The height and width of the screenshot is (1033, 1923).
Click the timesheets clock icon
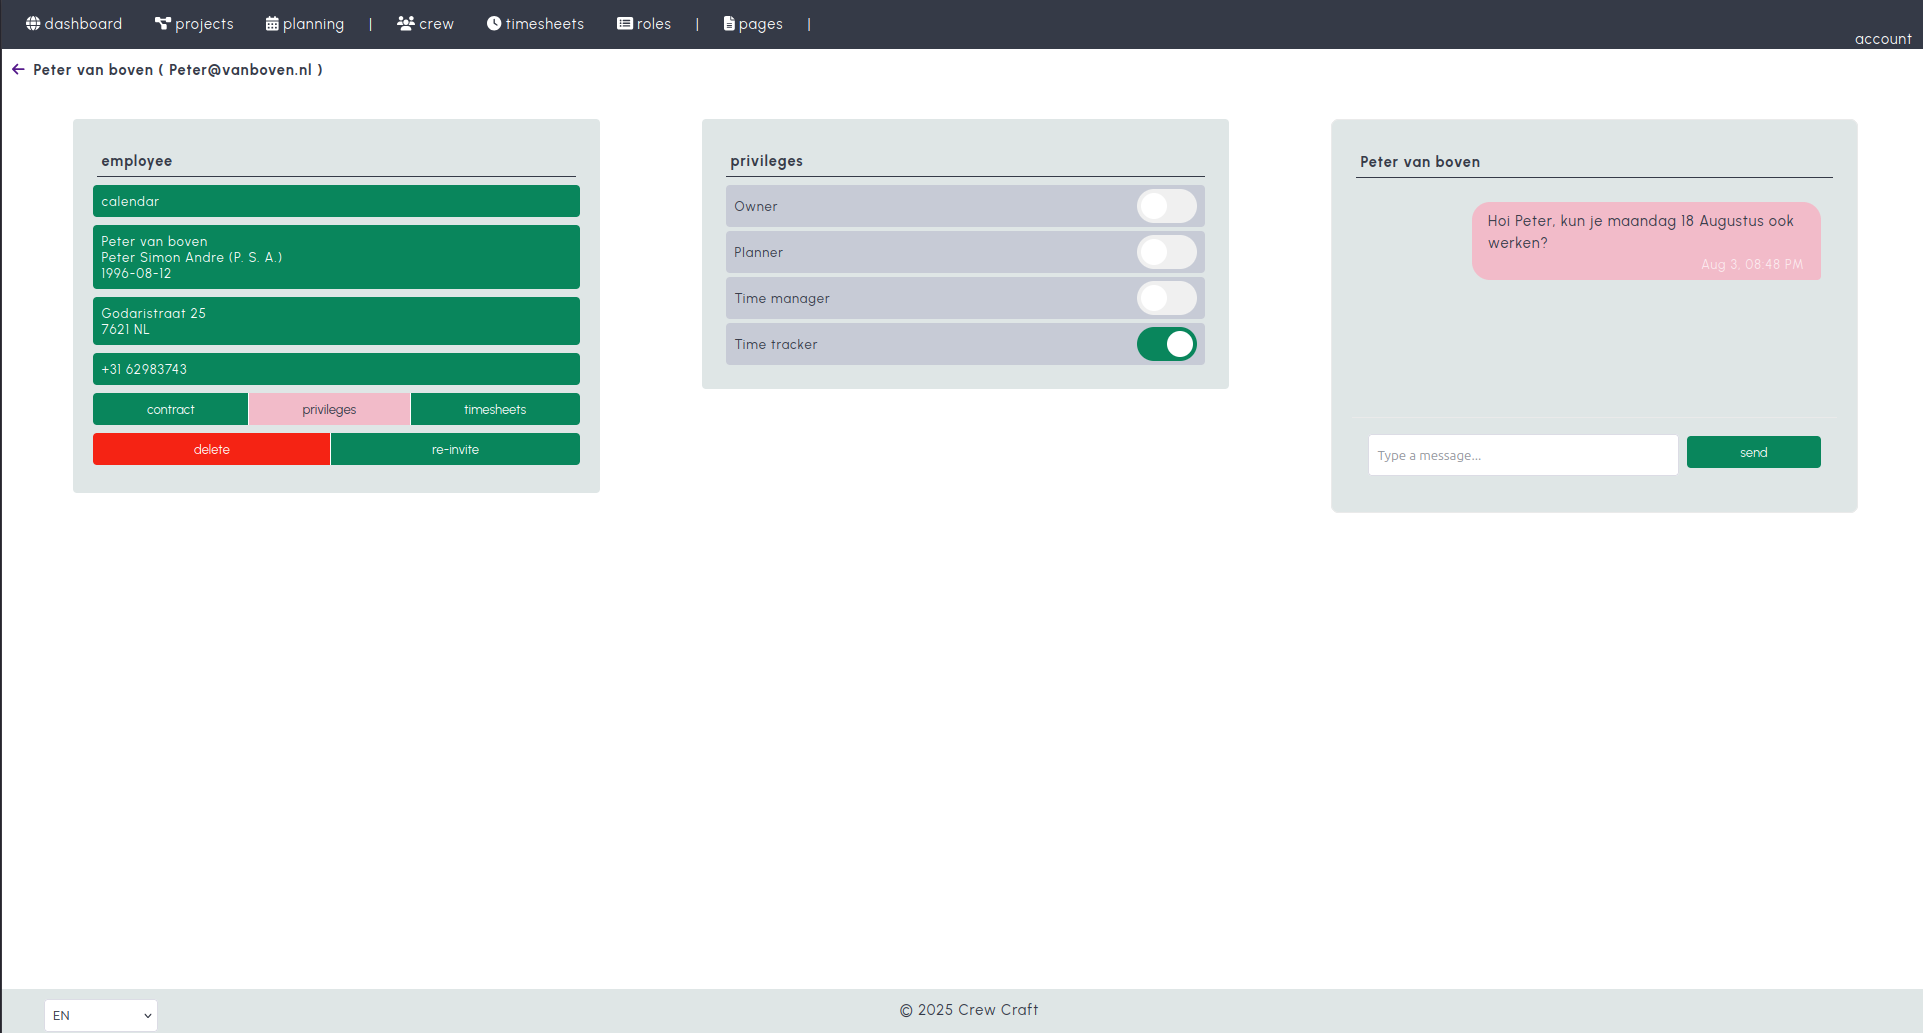[494, 23]
